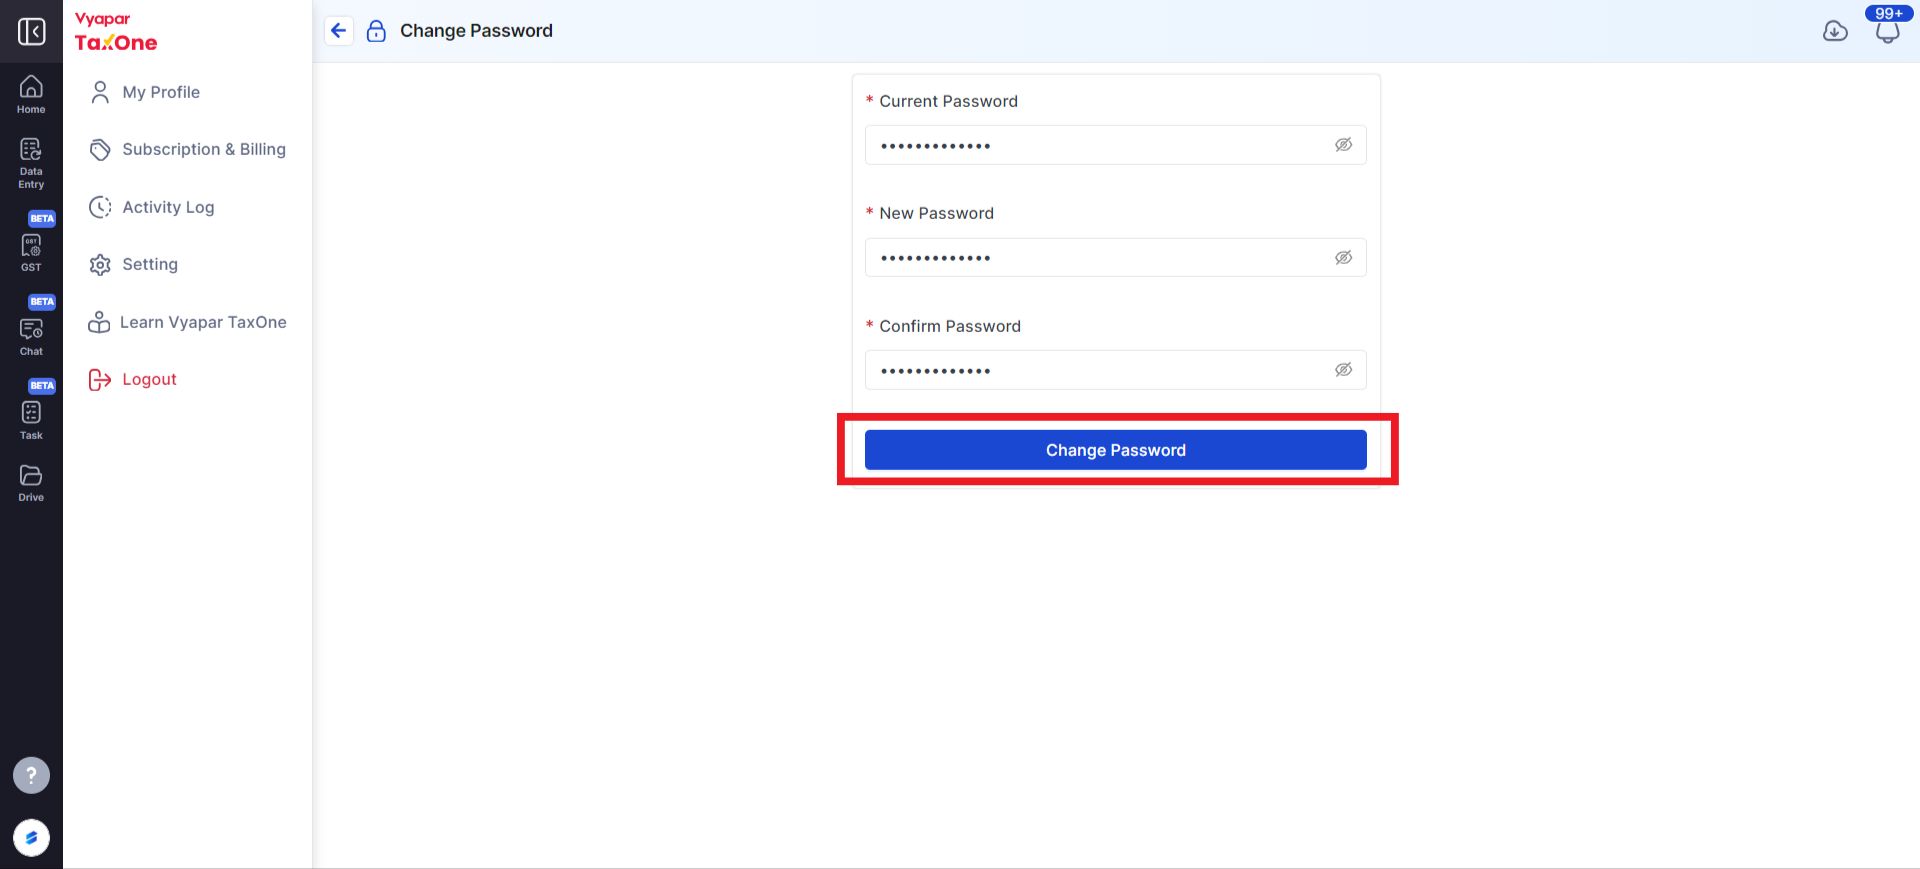
Task: Open the Home section
Action: point(31,95)
